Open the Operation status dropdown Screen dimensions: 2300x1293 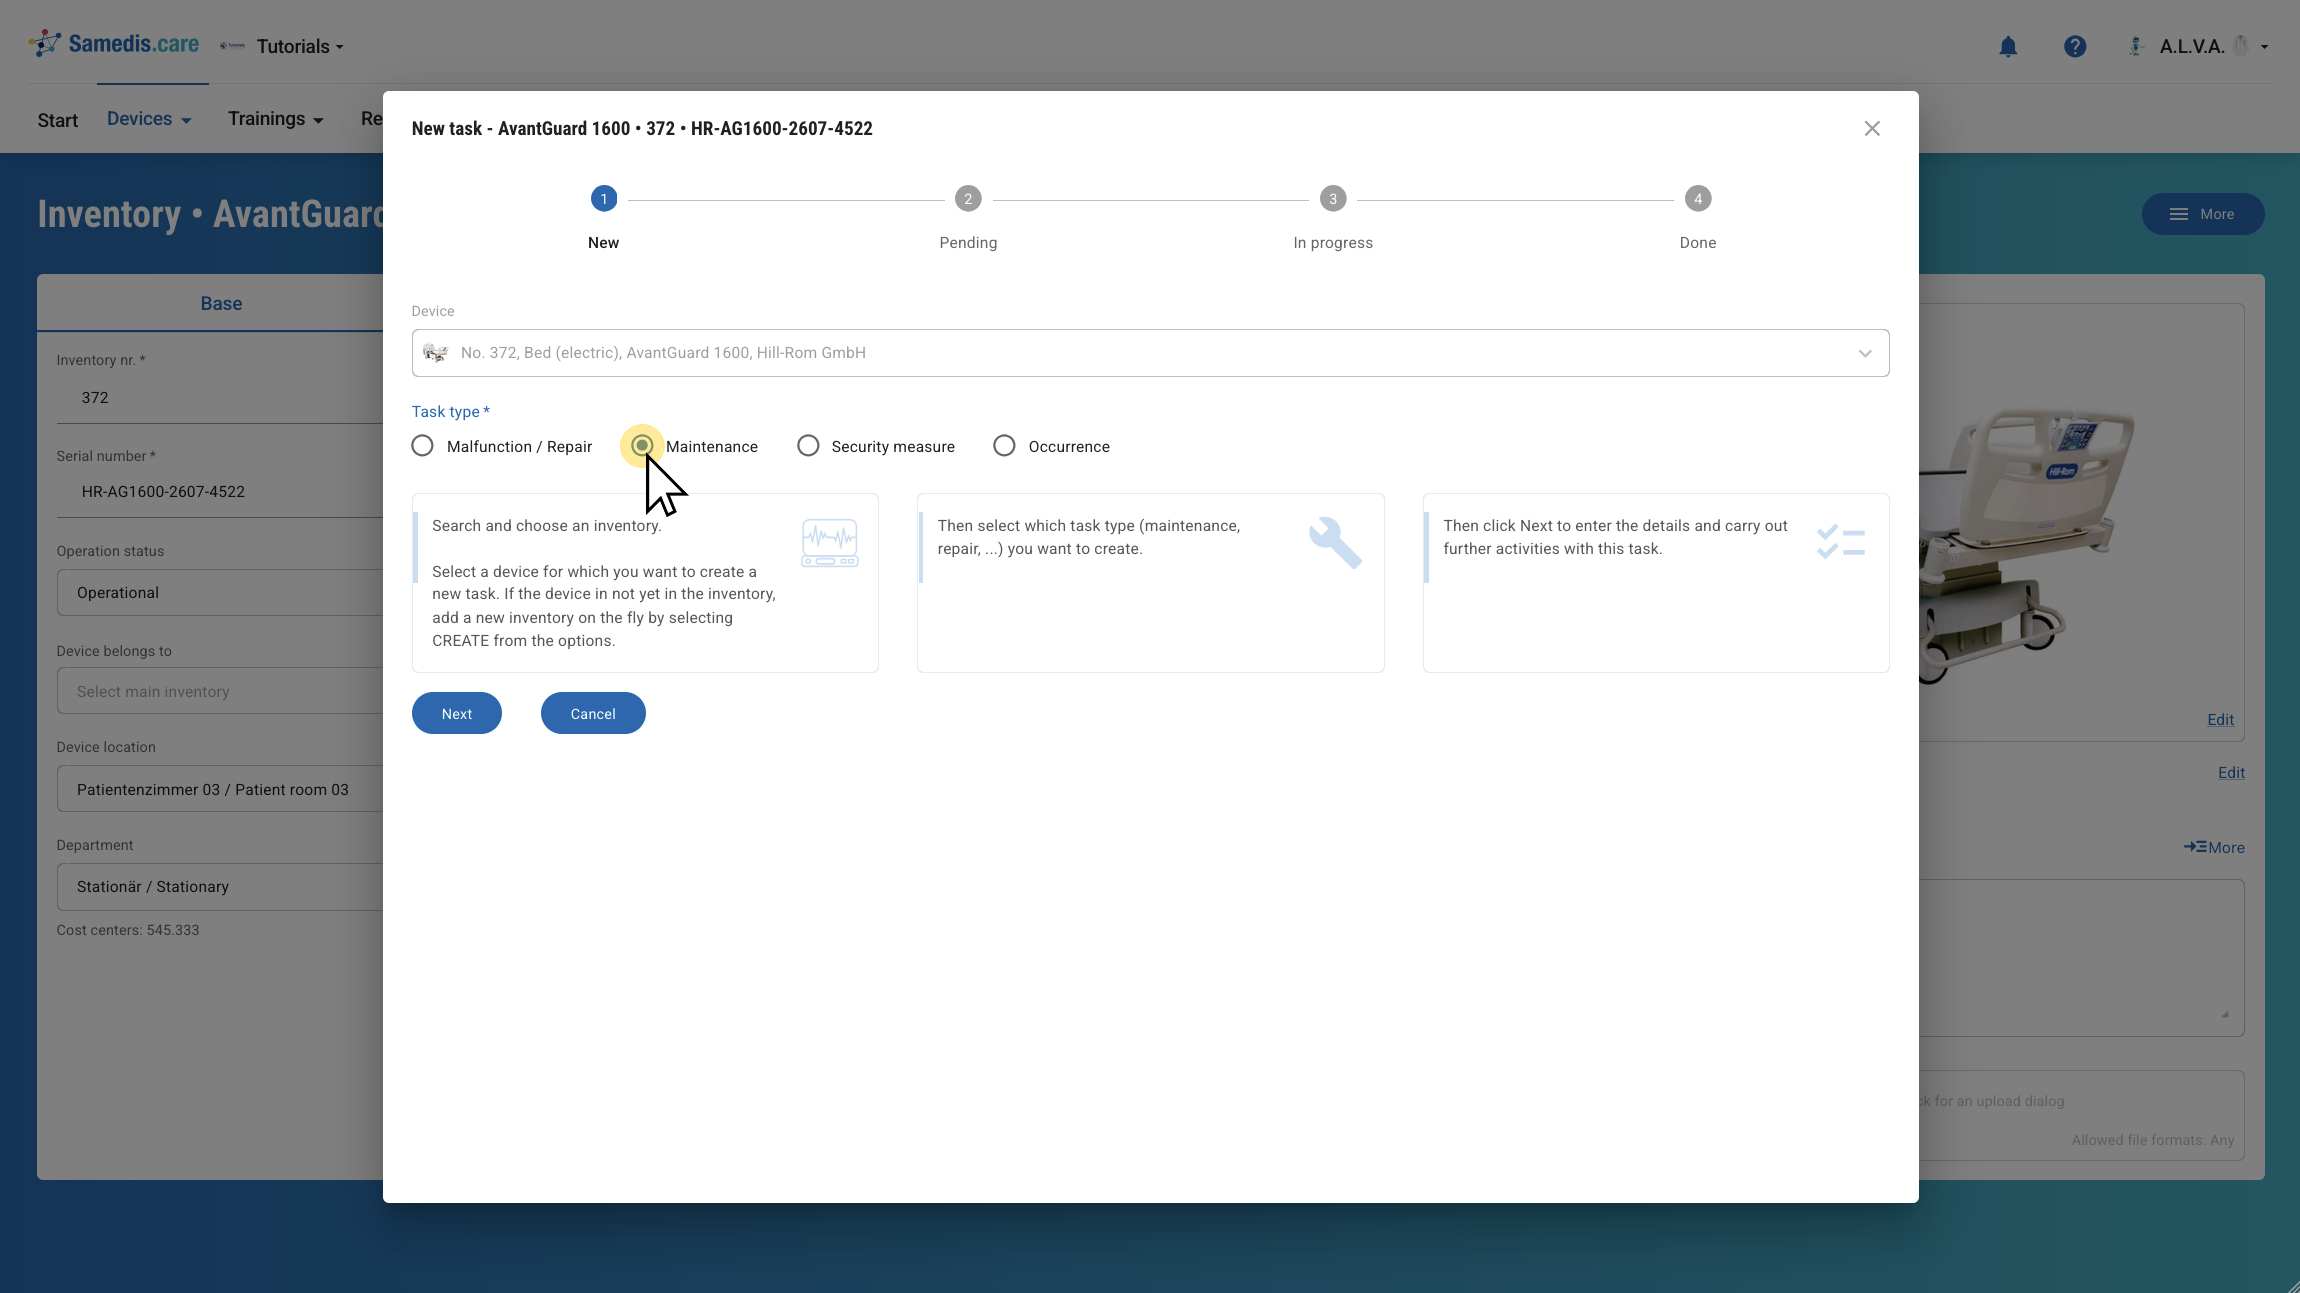220,593
